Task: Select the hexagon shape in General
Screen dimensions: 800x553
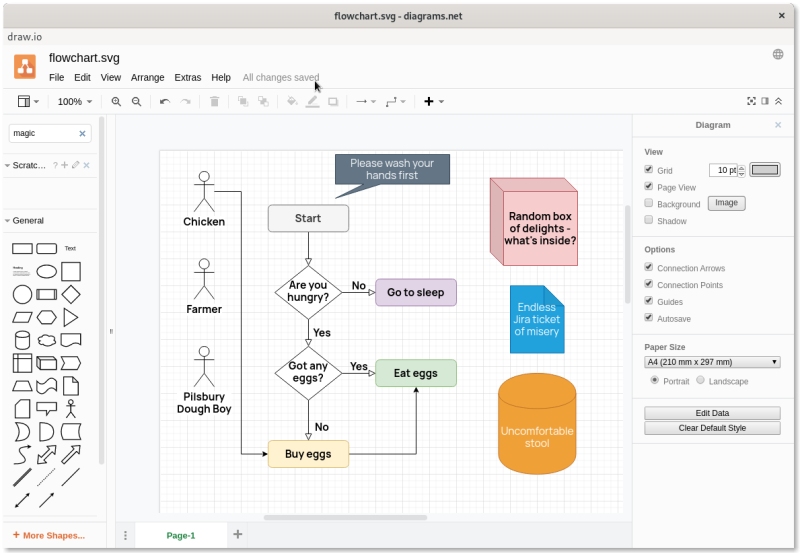Action: tap(46, 317)
